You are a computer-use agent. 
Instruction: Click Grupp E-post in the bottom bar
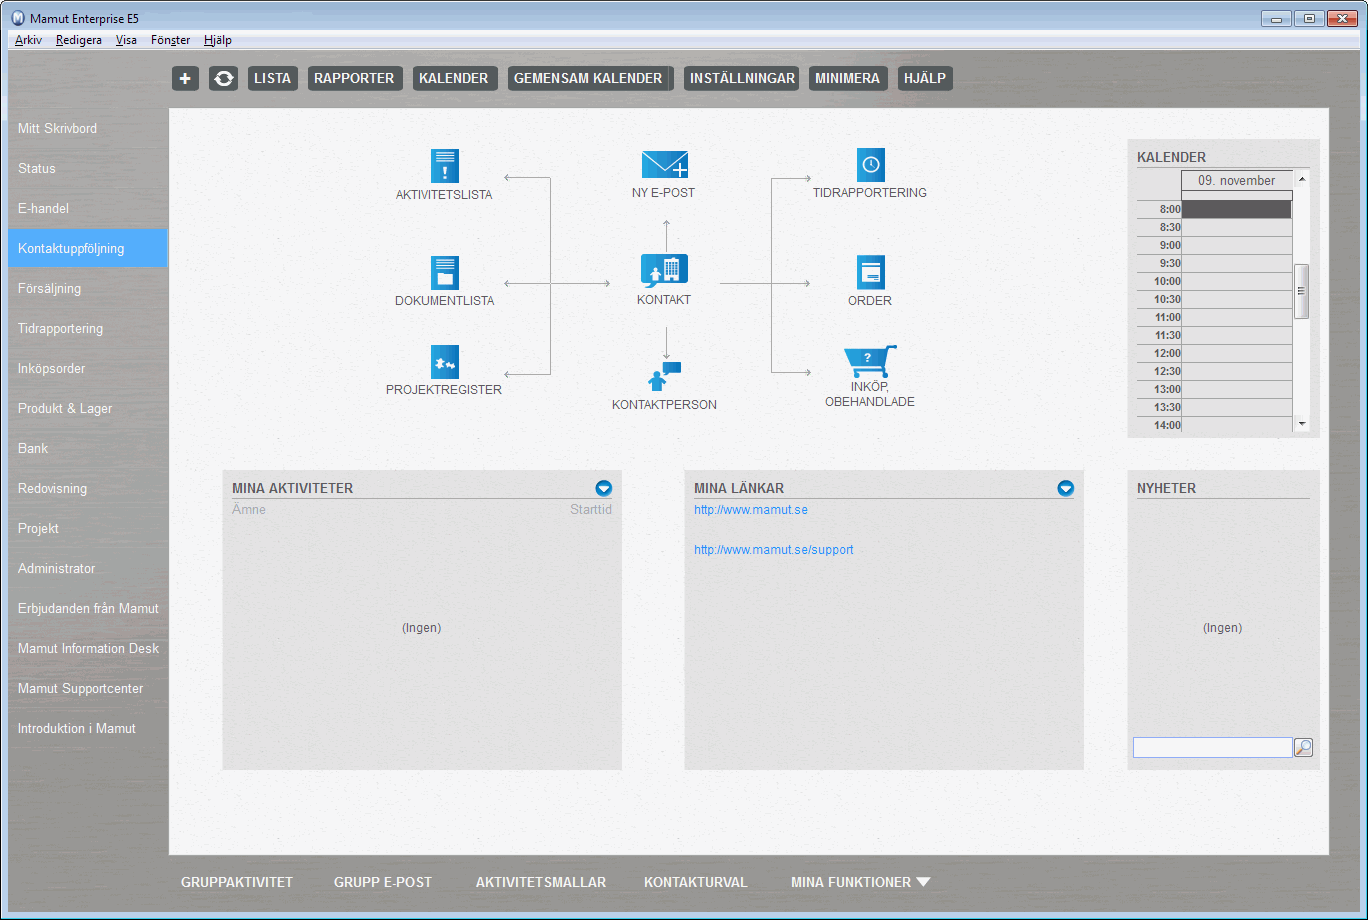pyautogui.click(x=383, y=882)
